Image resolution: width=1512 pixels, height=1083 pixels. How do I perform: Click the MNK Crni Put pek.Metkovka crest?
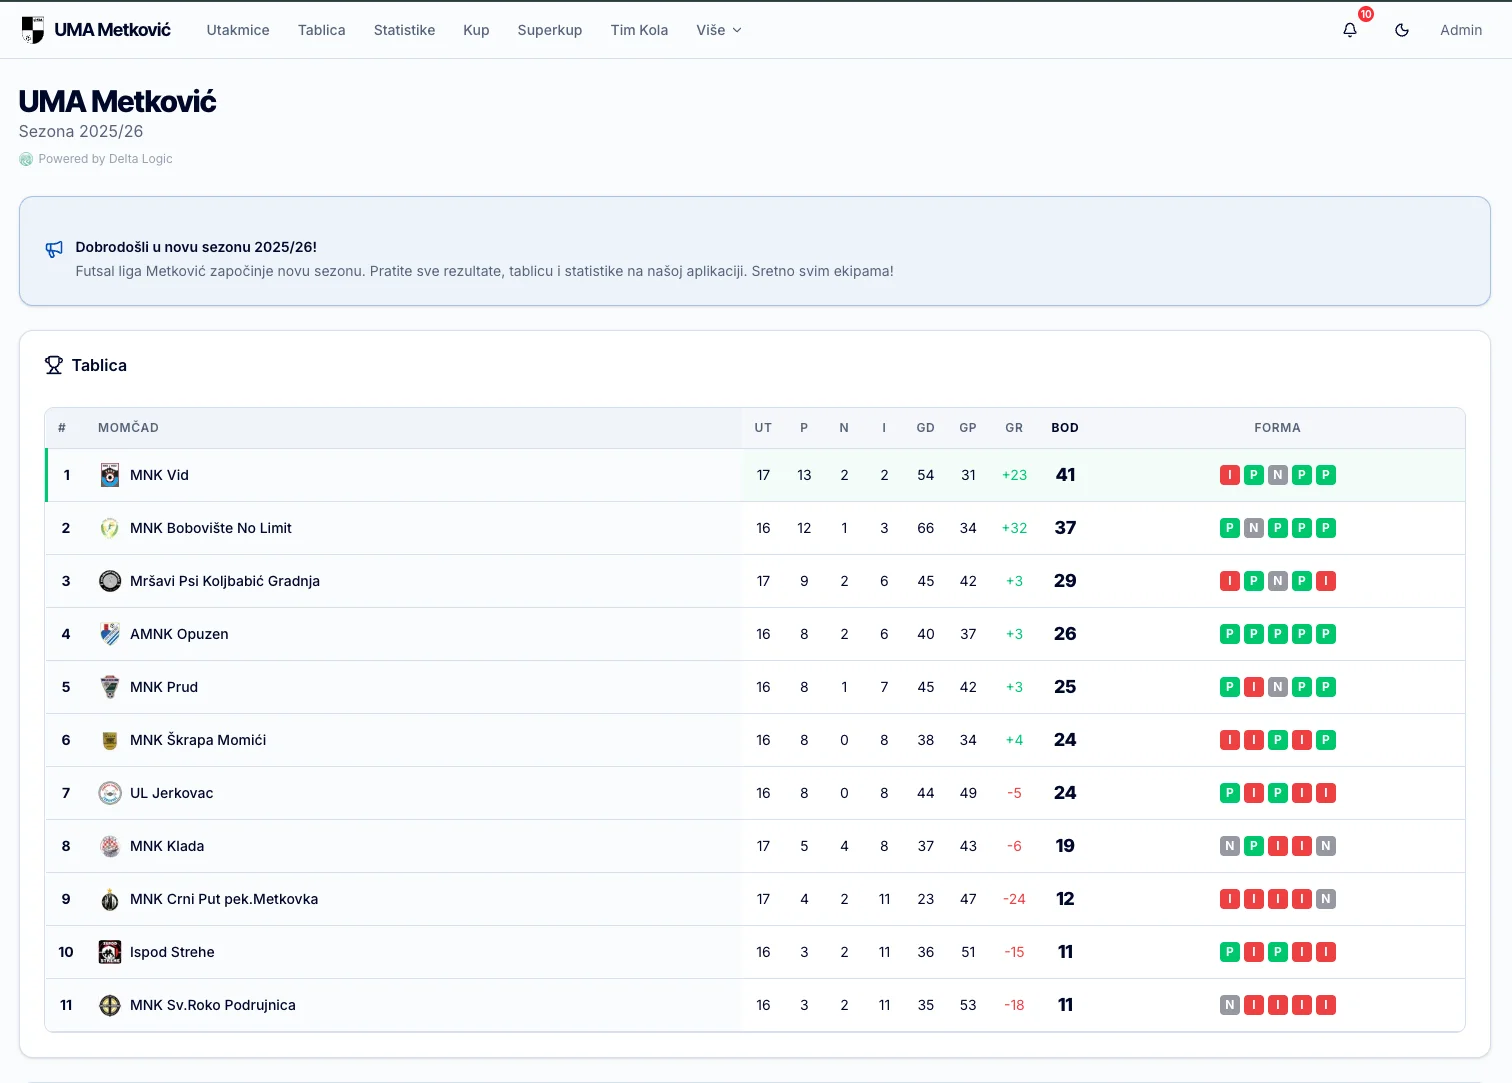(110, 899)
